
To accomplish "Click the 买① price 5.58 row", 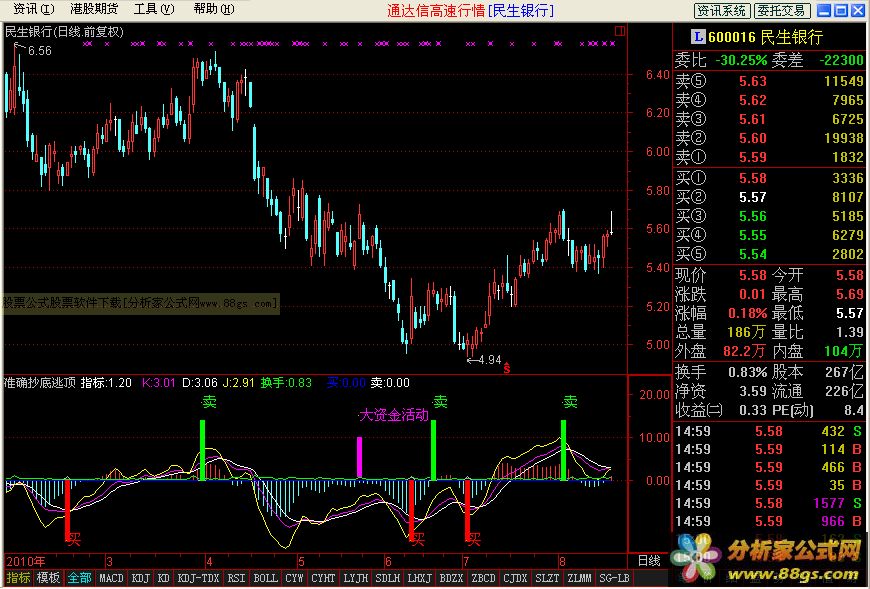I will (x=769, y=178).
